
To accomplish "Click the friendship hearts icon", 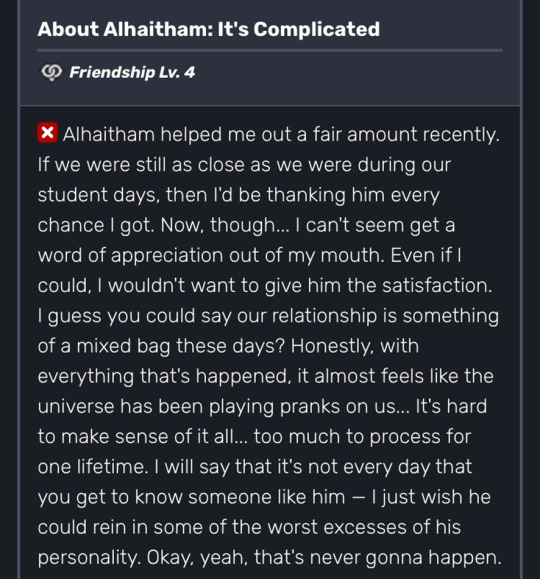I will tap(52, 72).
